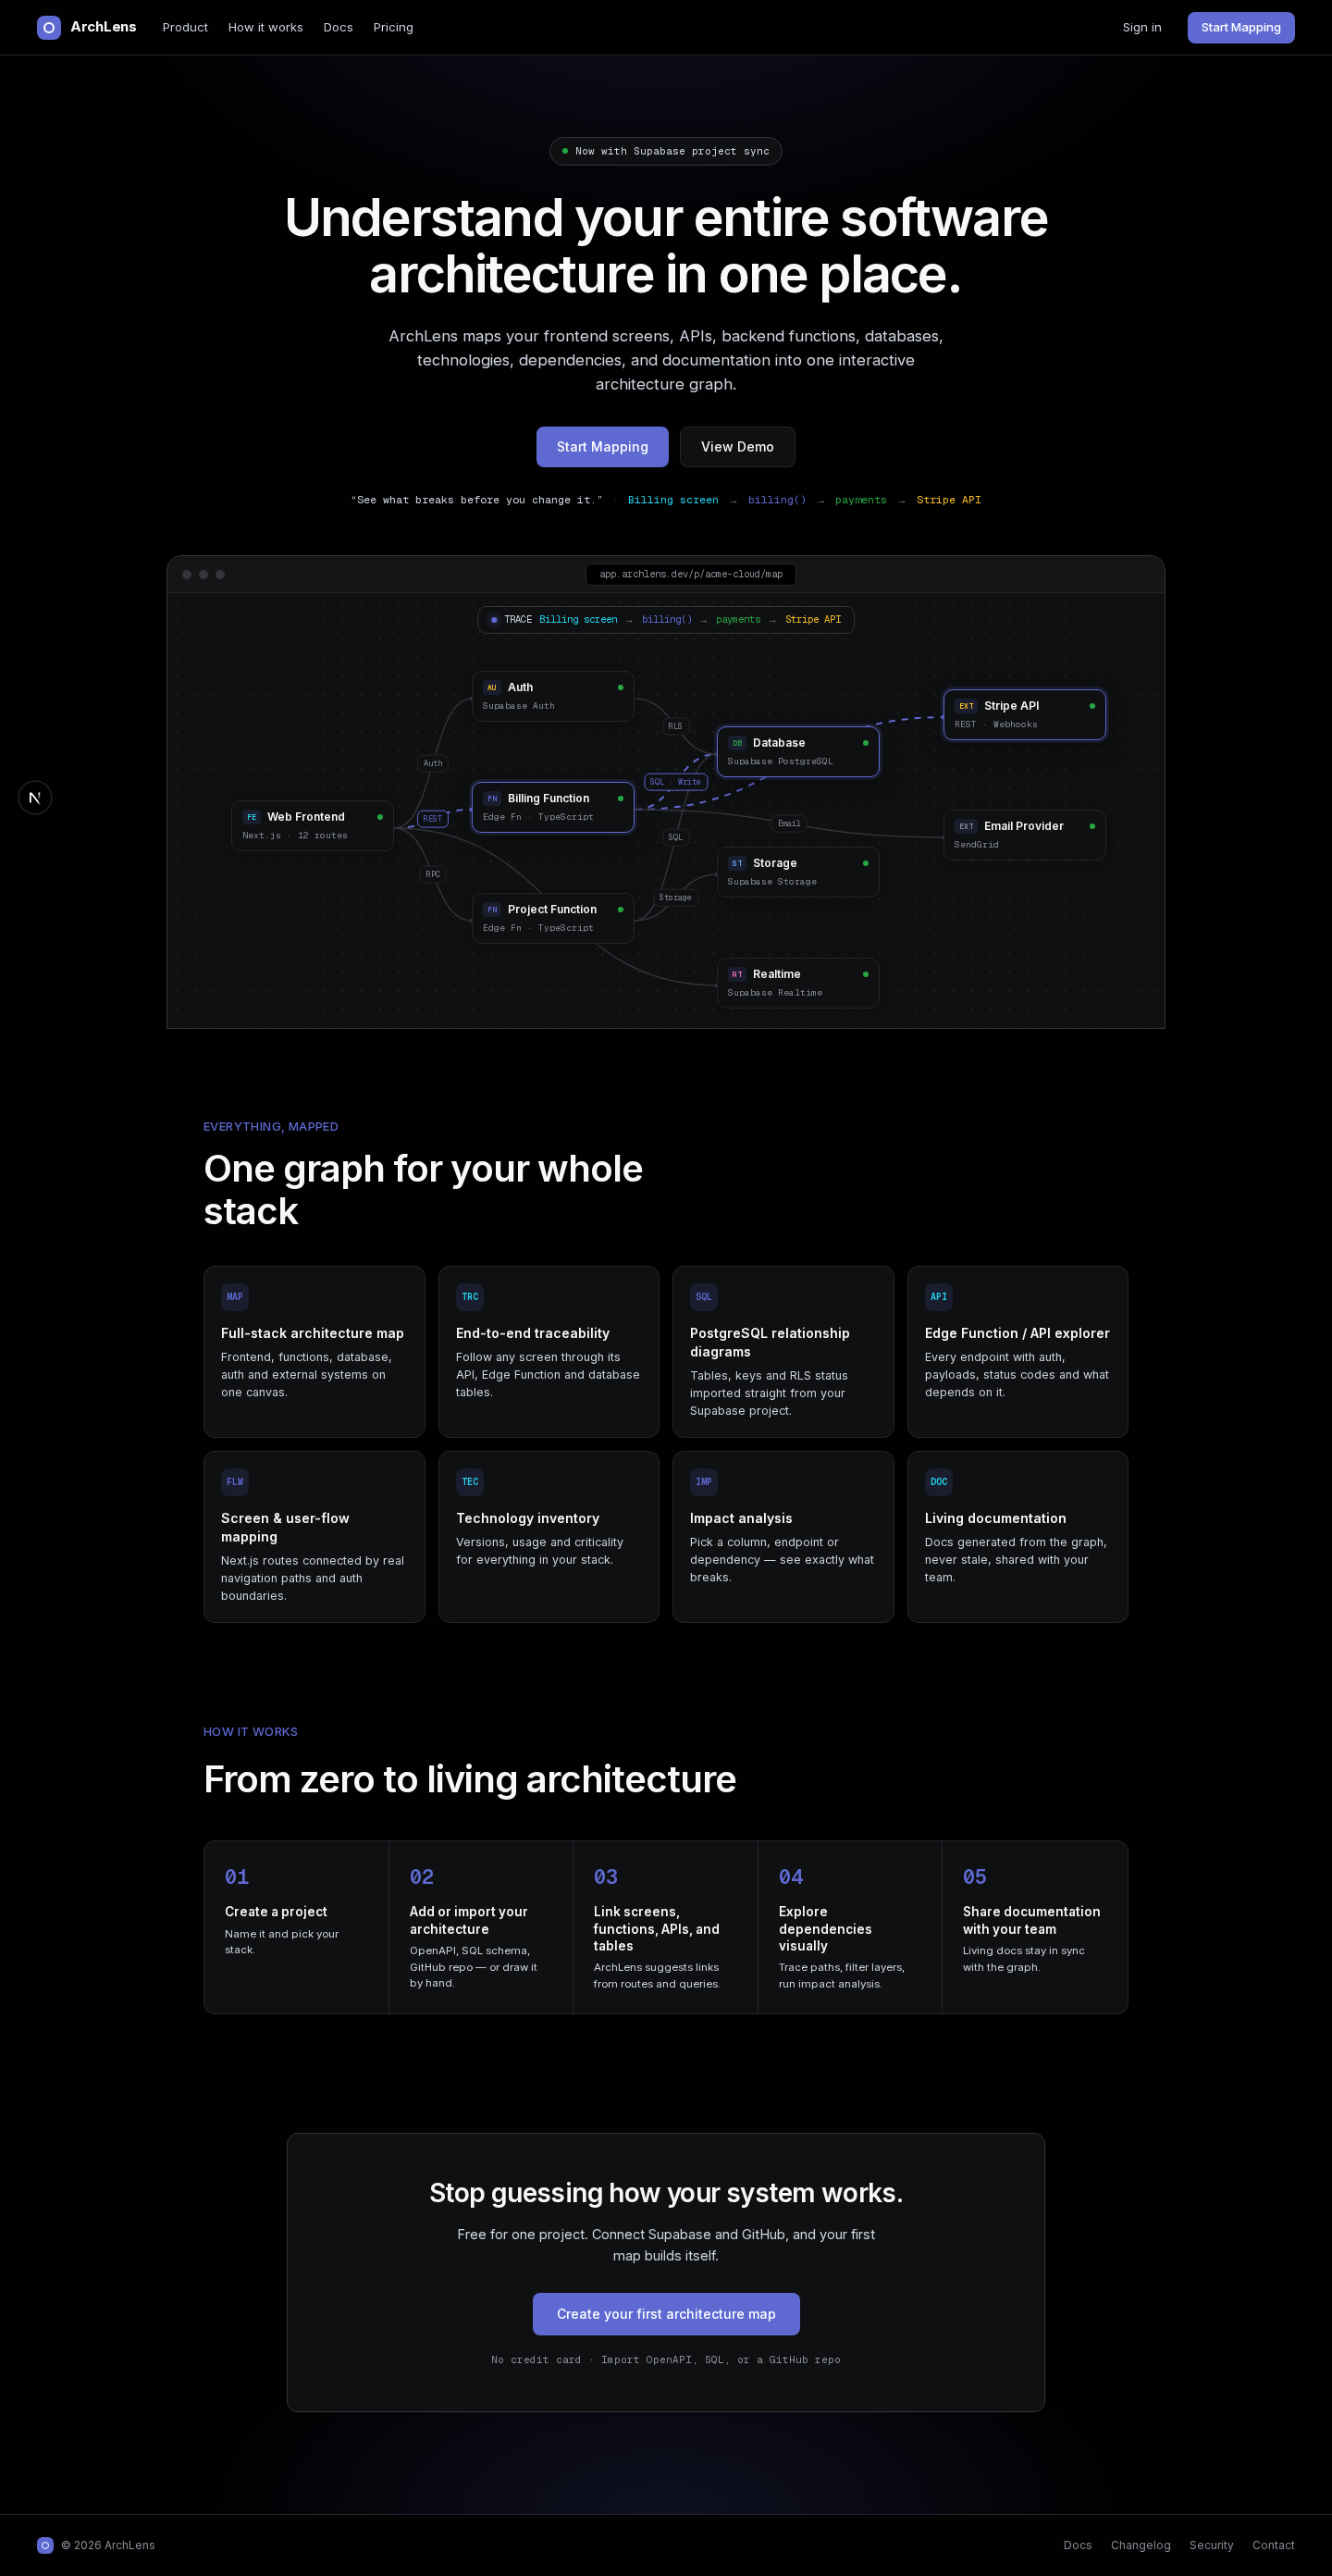Click the ST badge on Storage node
Screen dimensions: 1332x2576
pyautogui.click(x=737, y=864)
